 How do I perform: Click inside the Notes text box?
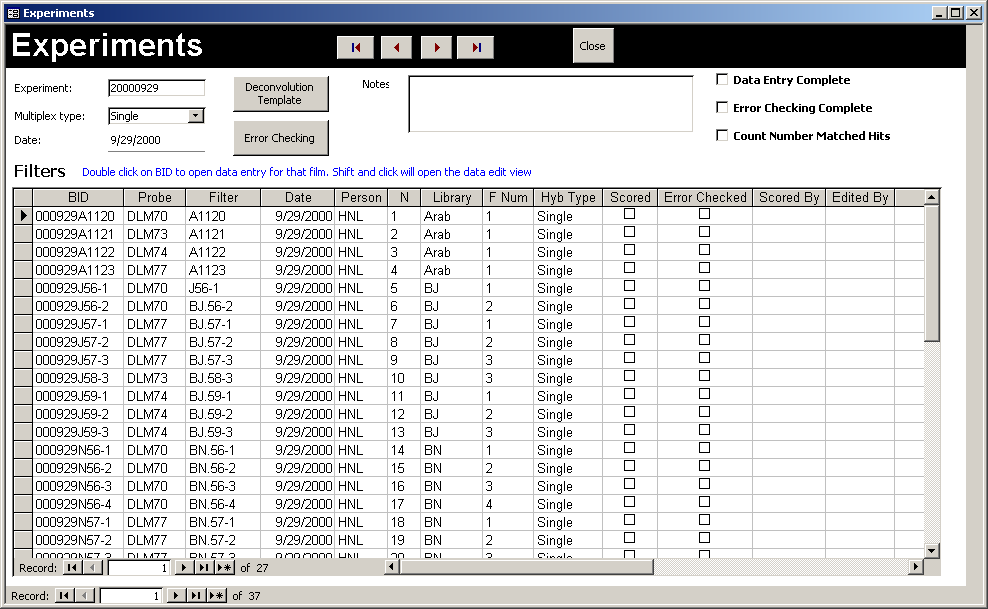(550, 104)
